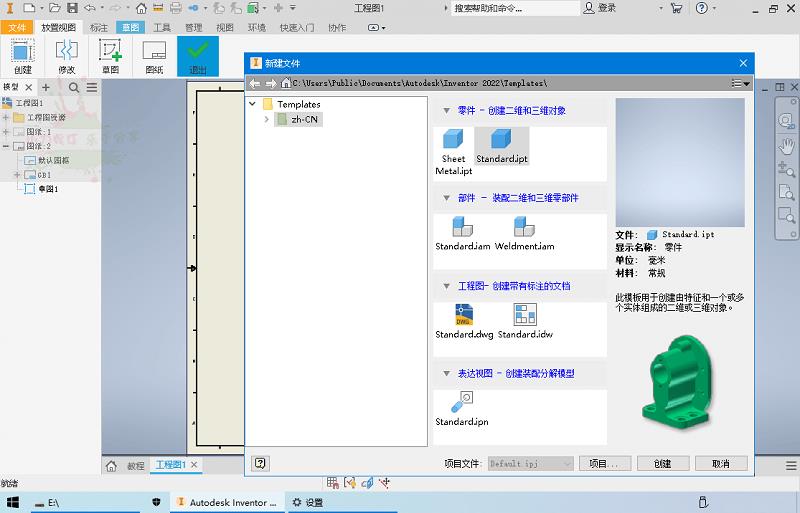Click the Save floppy disk icon
The height and width of the screenshot is (513, 800).
[x=72, y=8]
